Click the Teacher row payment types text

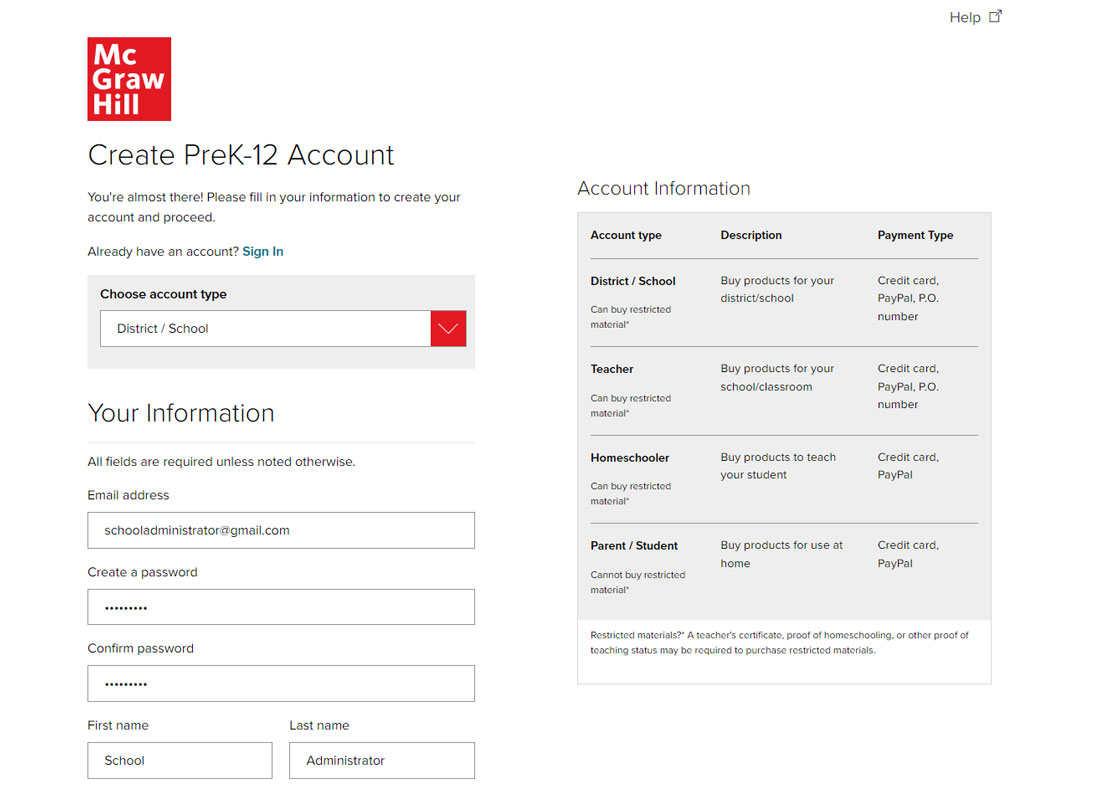pyautogui.click(x=908, y=387)
